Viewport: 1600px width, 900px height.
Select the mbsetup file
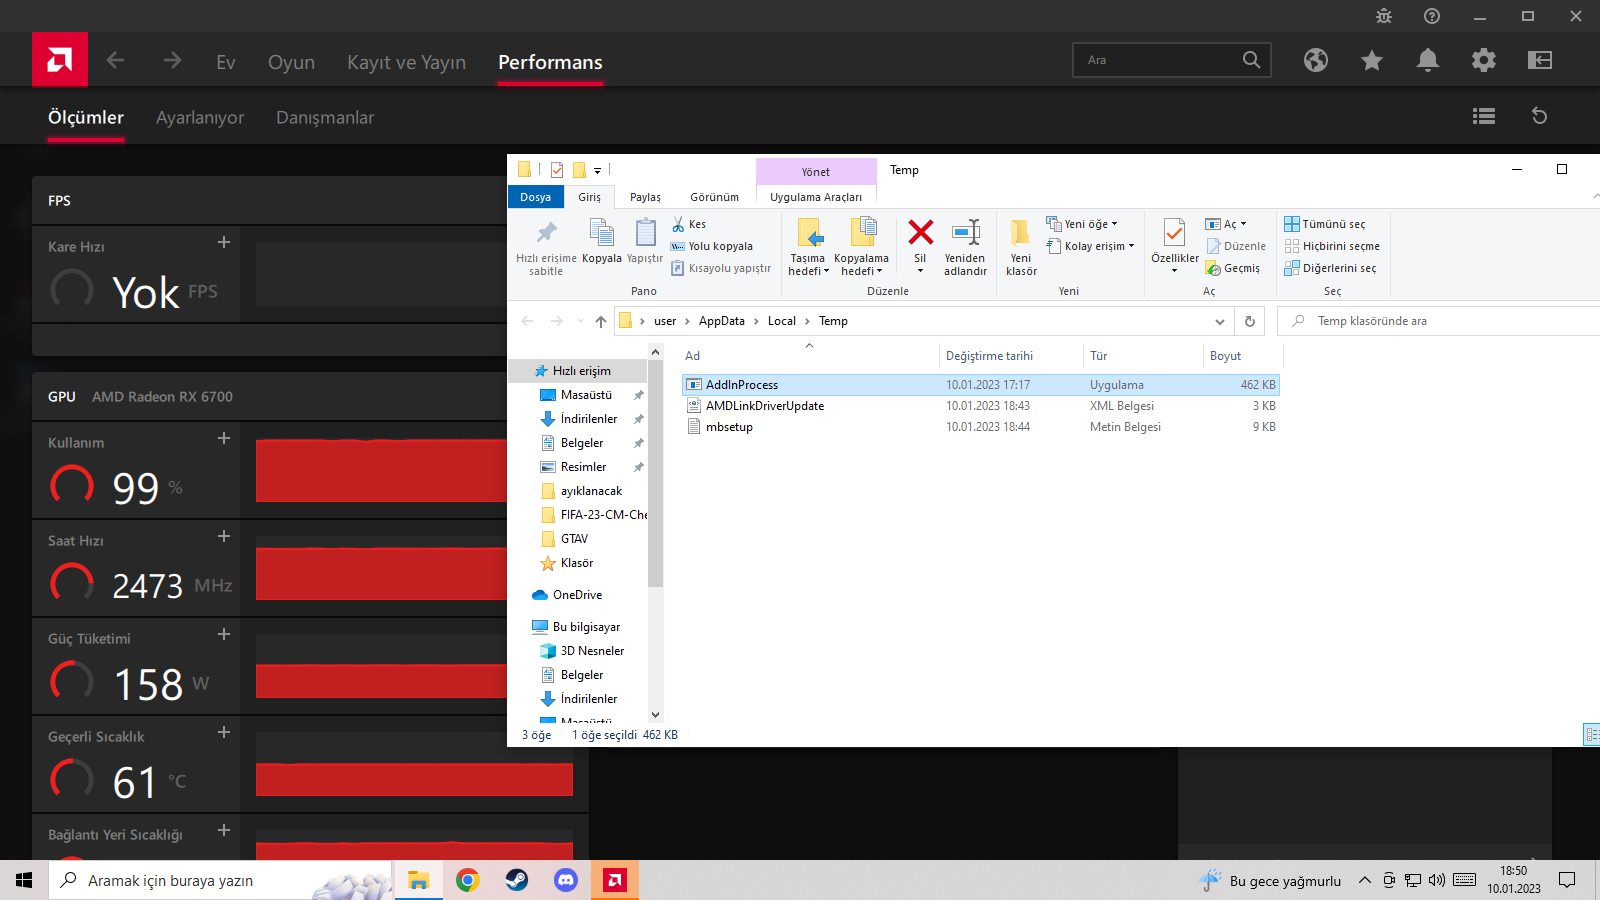(729, 427)
